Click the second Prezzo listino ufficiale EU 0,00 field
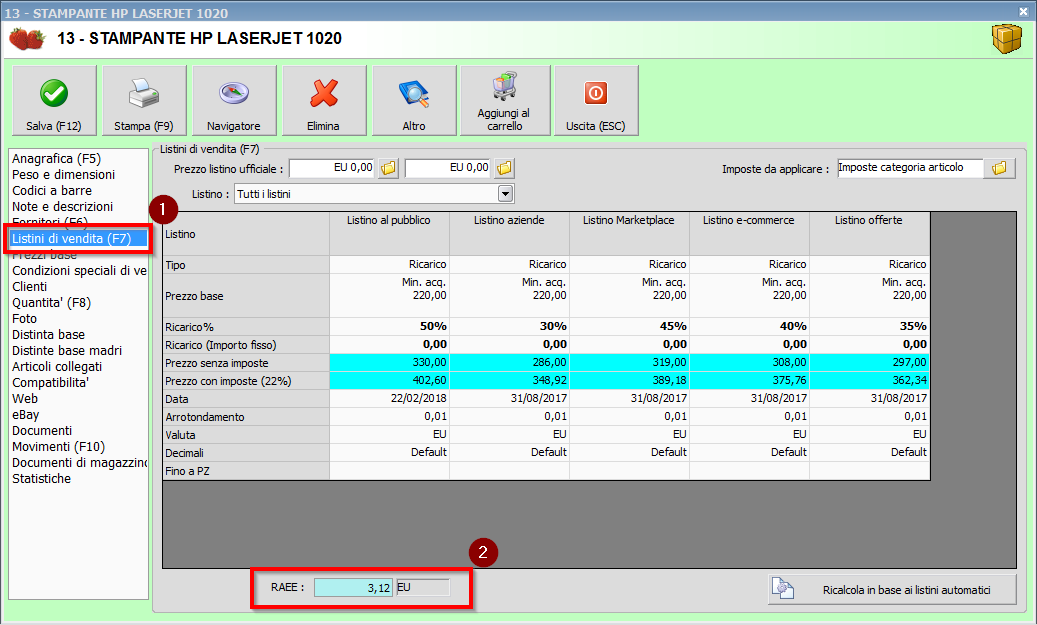Viewport: 1037px width, 625px height. coord(448,168)
